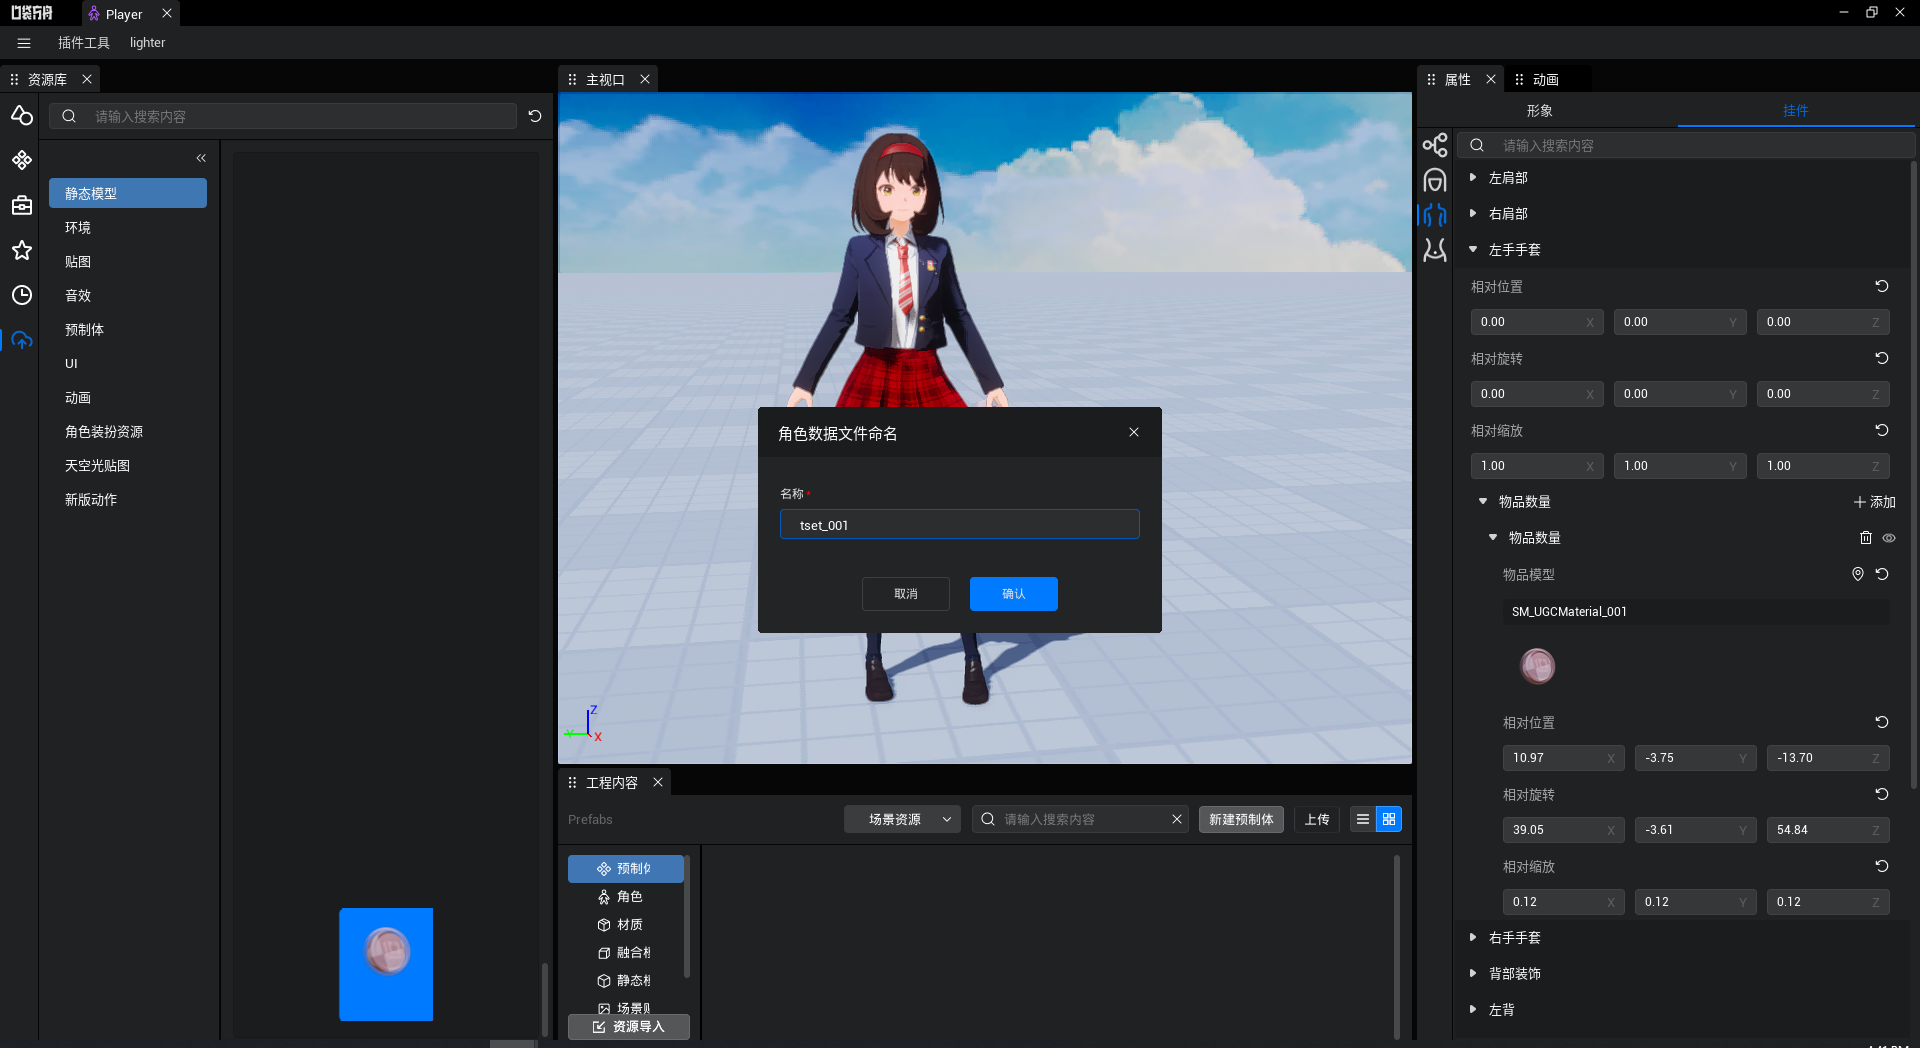The image size is (1920, 1048).
Task: Open the toolbox icon in resource sidebar
Action: pyautogui.click(x=22, y=205)
